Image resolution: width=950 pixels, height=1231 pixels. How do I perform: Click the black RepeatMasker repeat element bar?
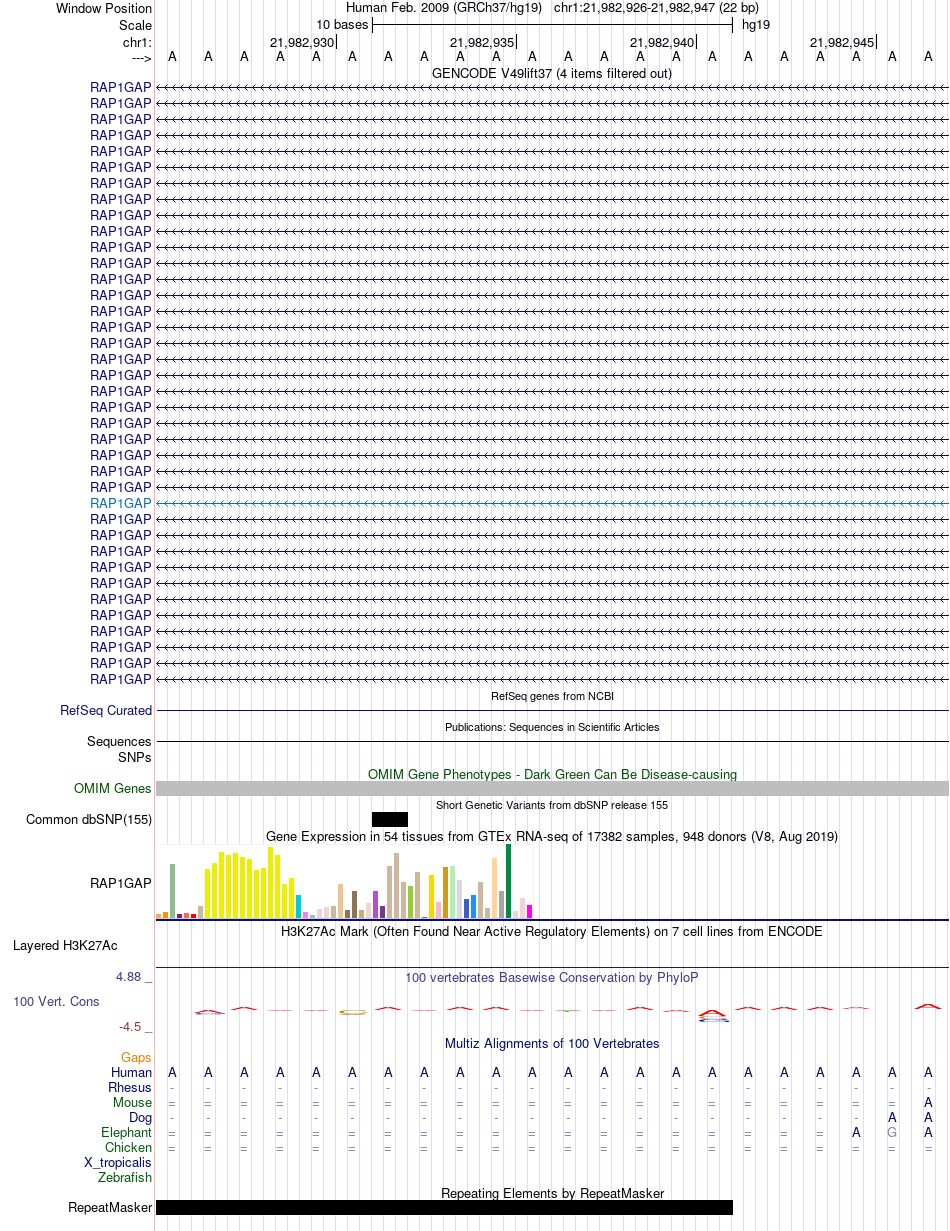(444, 1207)
